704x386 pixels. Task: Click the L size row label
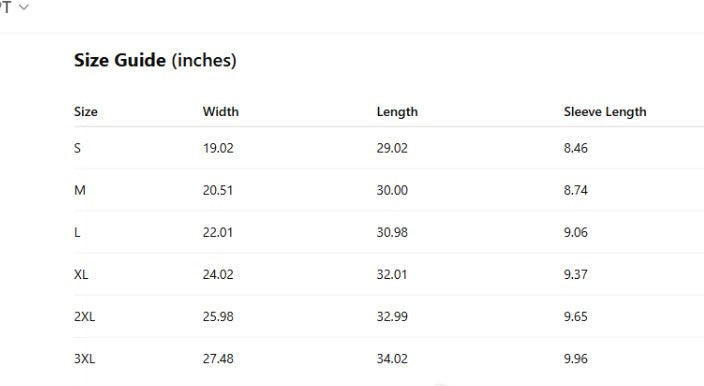click(x=77, y=232)
